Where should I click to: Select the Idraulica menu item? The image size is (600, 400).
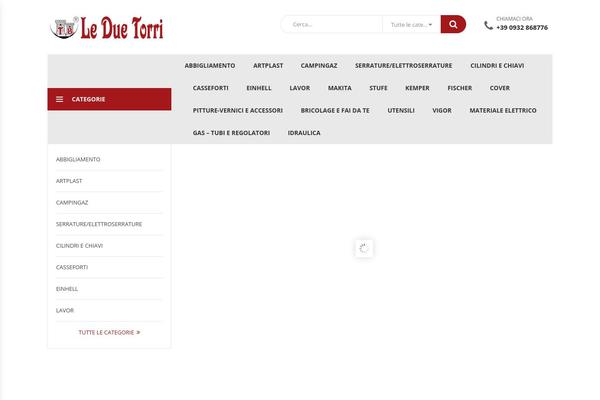(304, 133)
